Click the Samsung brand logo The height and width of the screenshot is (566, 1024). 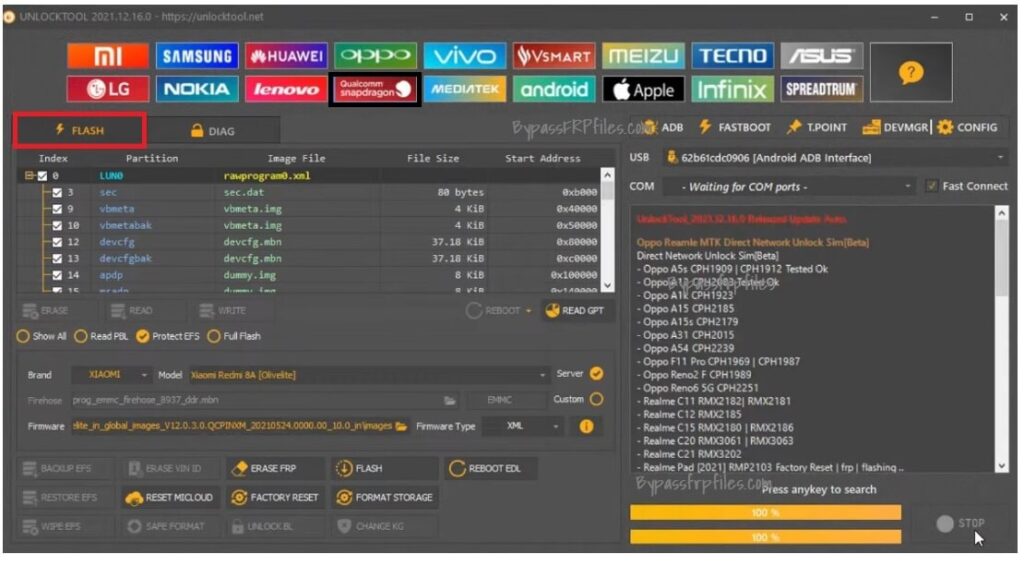(197, 56)
